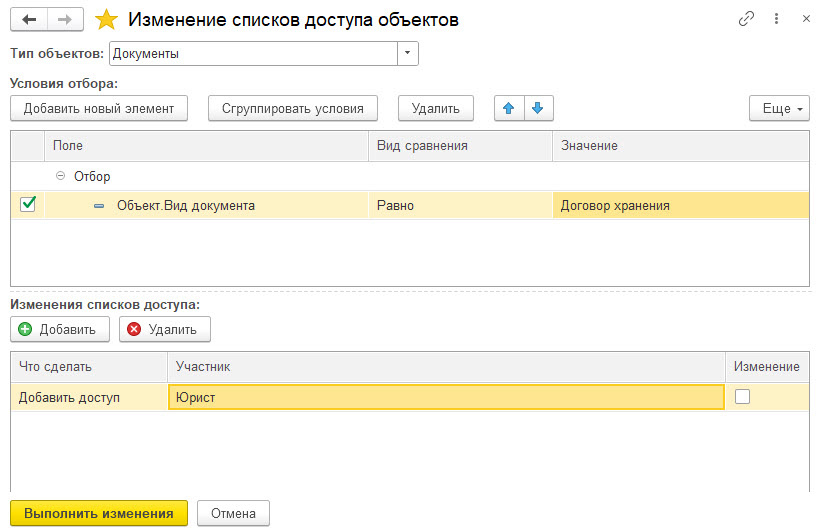This screenshot has height=529, width=820.
Task: Click the Отбор tree row label
Action: tap(92, 177)
